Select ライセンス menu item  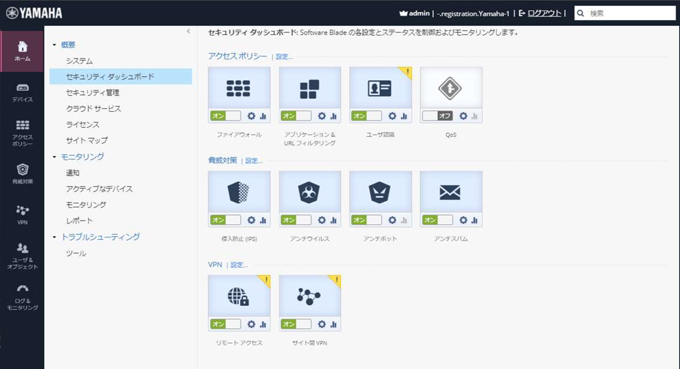[82, 124]
